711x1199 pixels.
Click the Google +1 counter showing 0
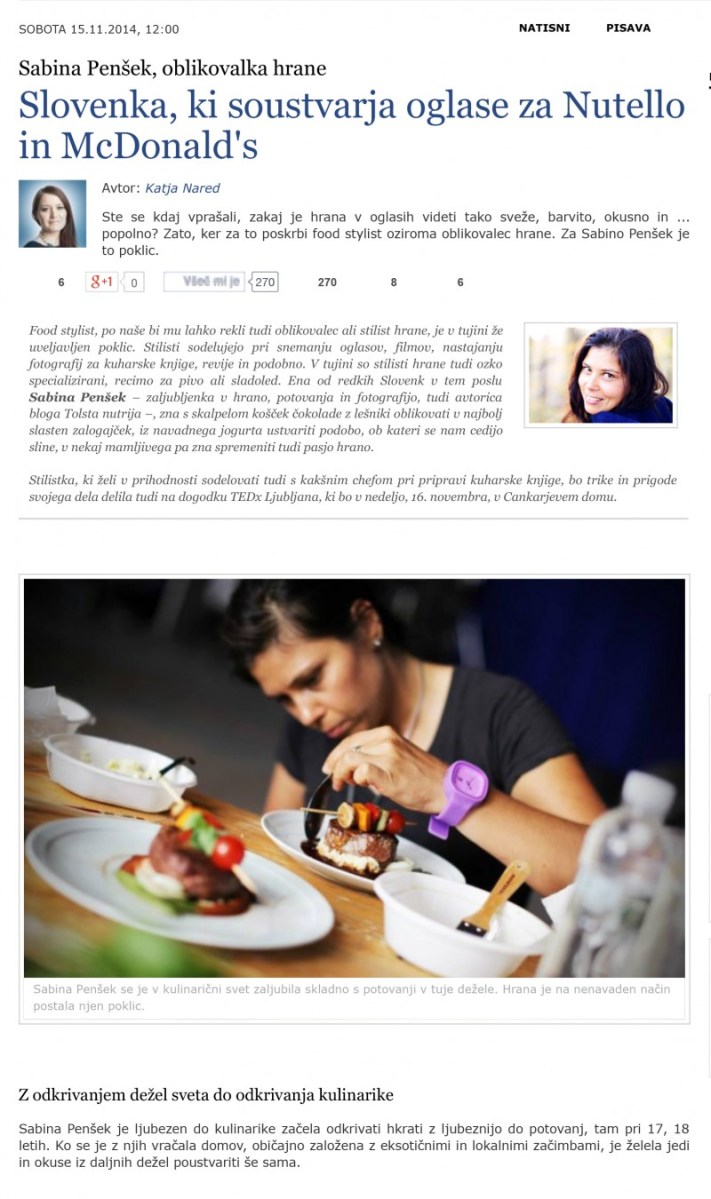tap(133, 283)
